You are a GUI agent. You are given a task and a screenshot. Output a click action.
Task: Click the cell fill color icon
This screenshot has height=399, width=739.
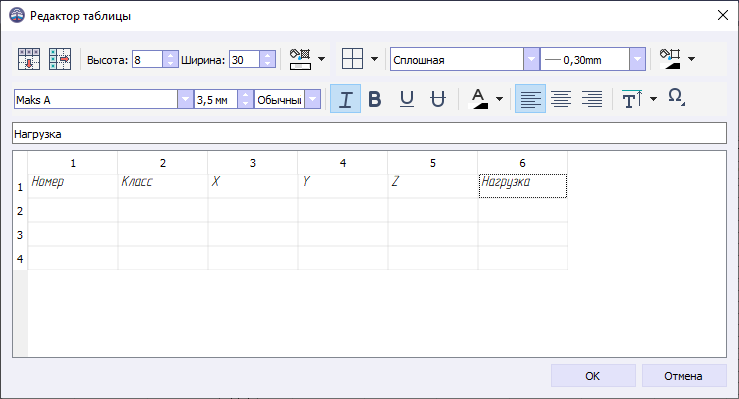coord(300,59)
